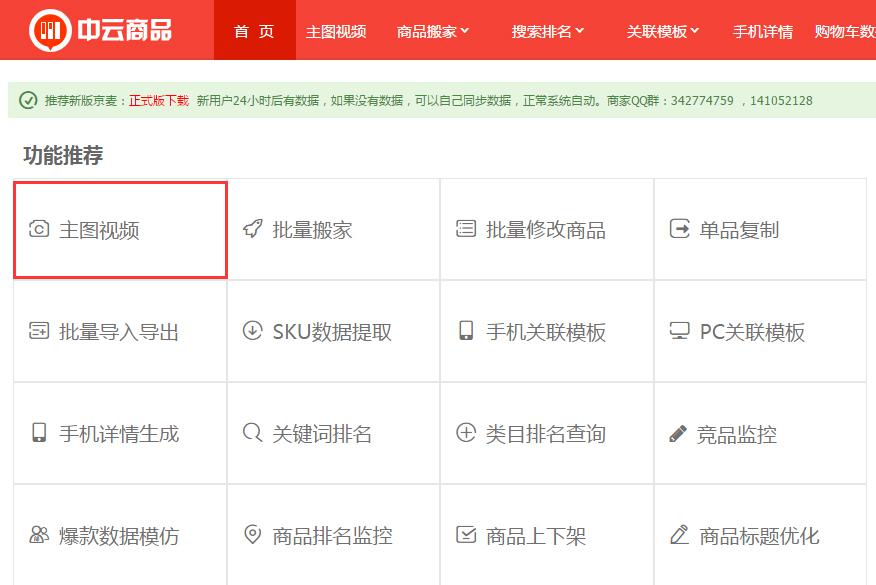The image size is (876, 585).
Task: Open the 商品上下架 feature card
Action: [x=547, y=535]
